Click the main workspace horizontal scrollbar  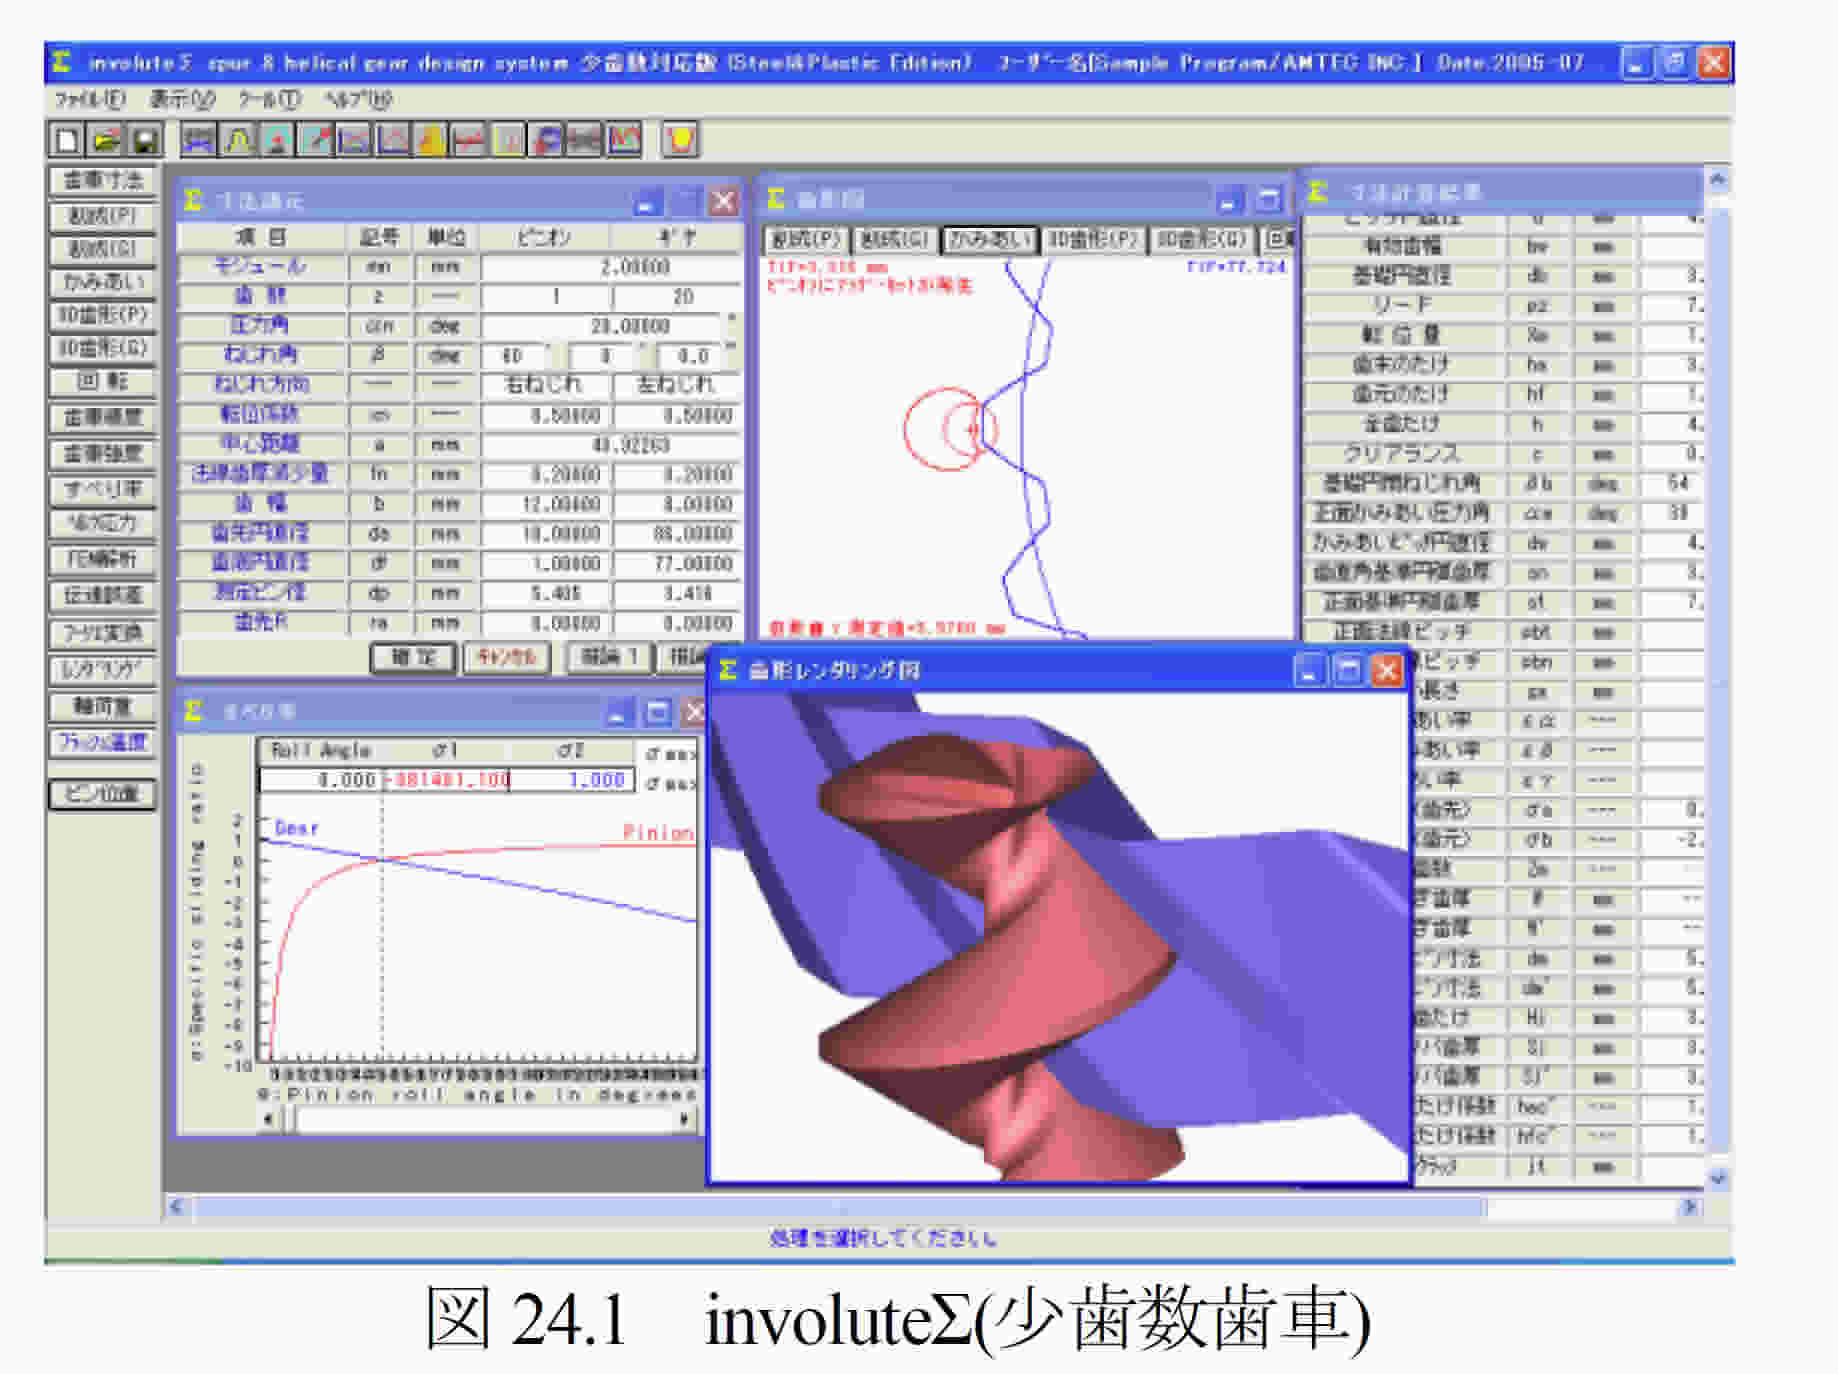coord(932,1208)
